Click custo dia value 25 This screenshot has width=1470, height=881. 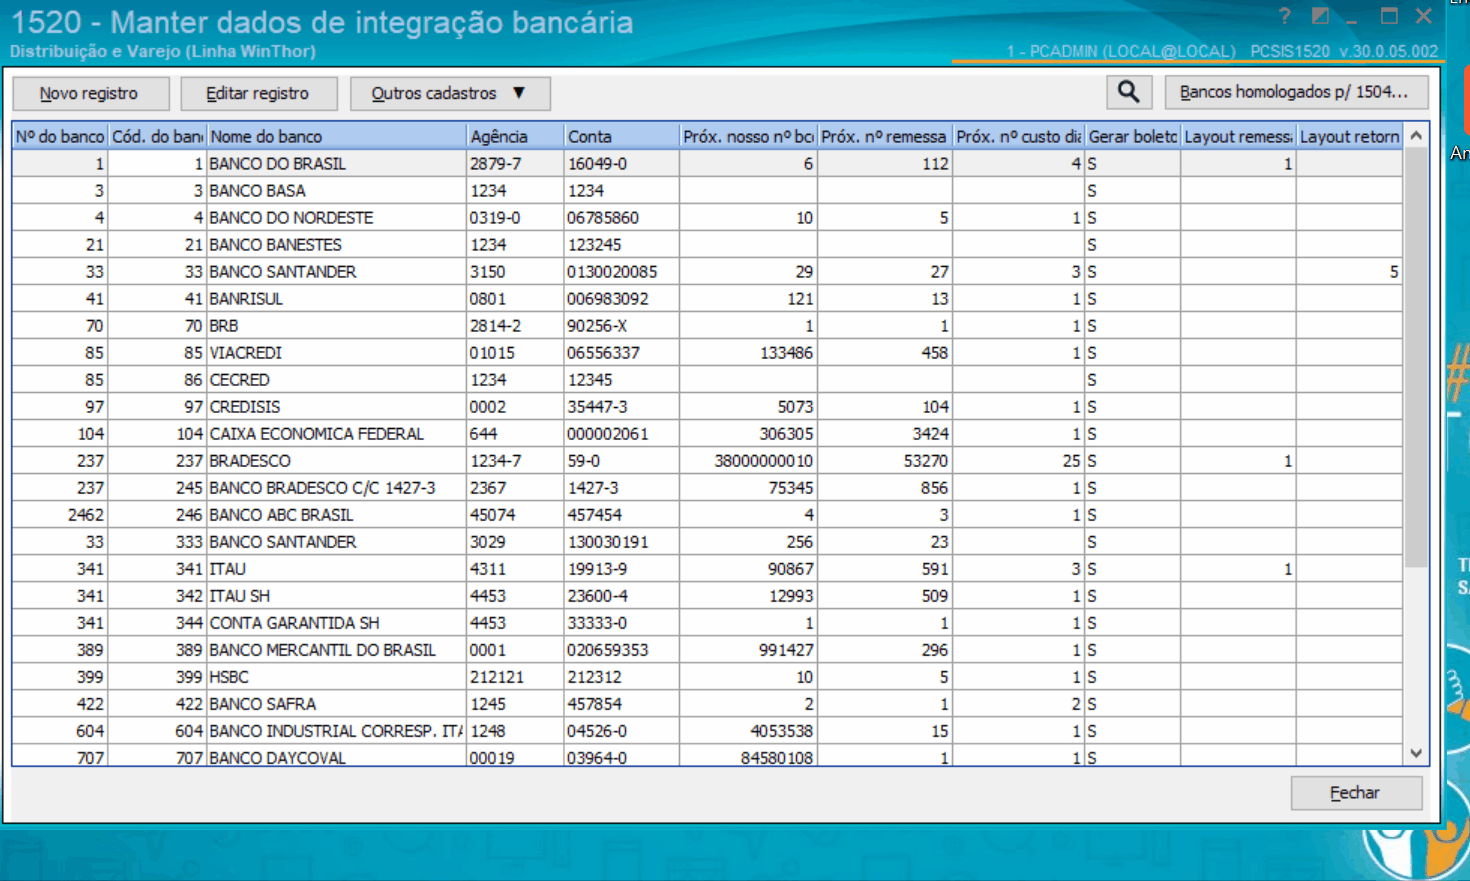coord(1072,460)
